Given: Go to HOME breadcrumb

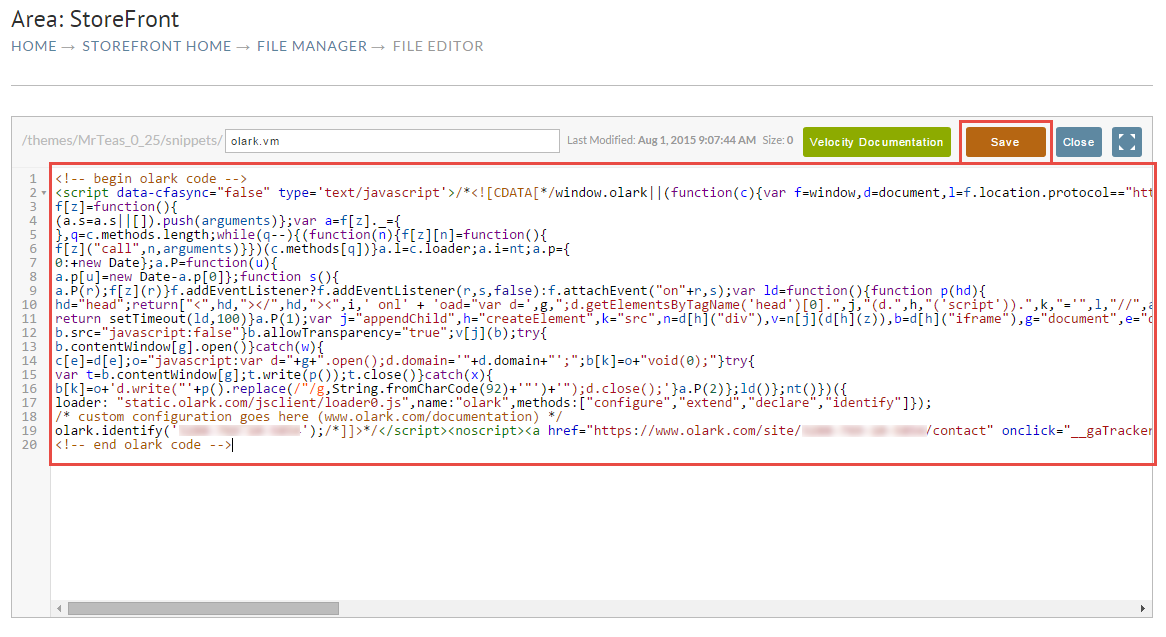Looking at the screenshot, I should click(x=33, y=46).
